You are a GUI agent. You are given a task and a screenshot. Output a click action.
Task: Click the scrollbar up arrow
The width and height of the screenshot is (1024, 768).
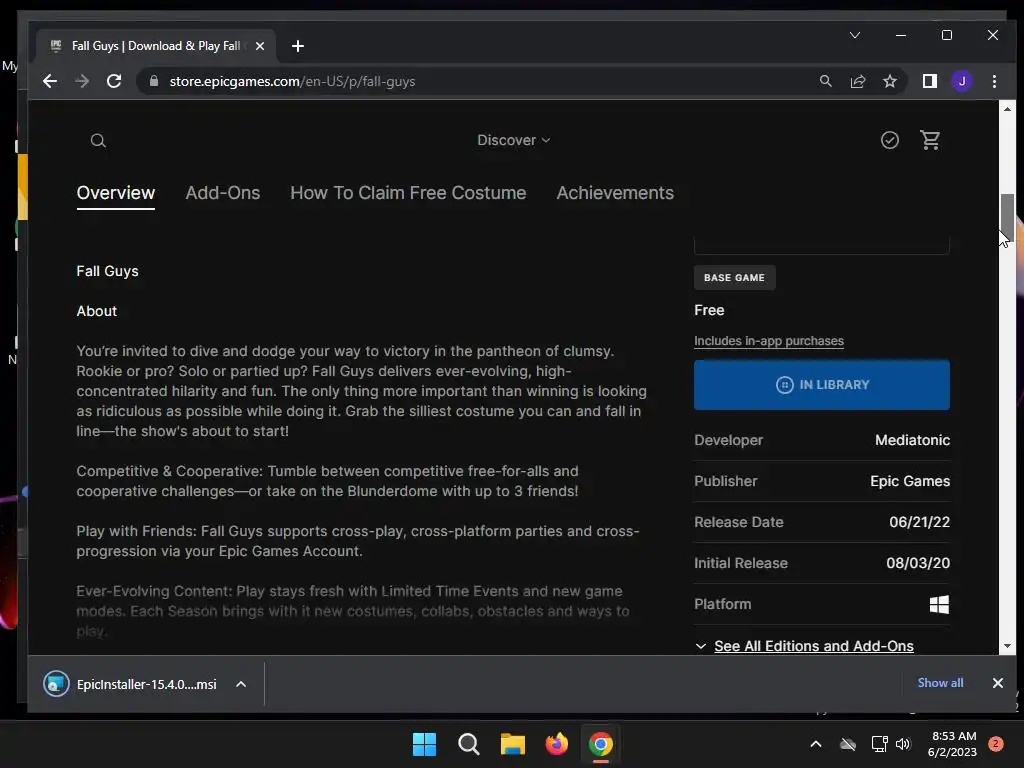pyautogui.click(x=1007, y=109)
